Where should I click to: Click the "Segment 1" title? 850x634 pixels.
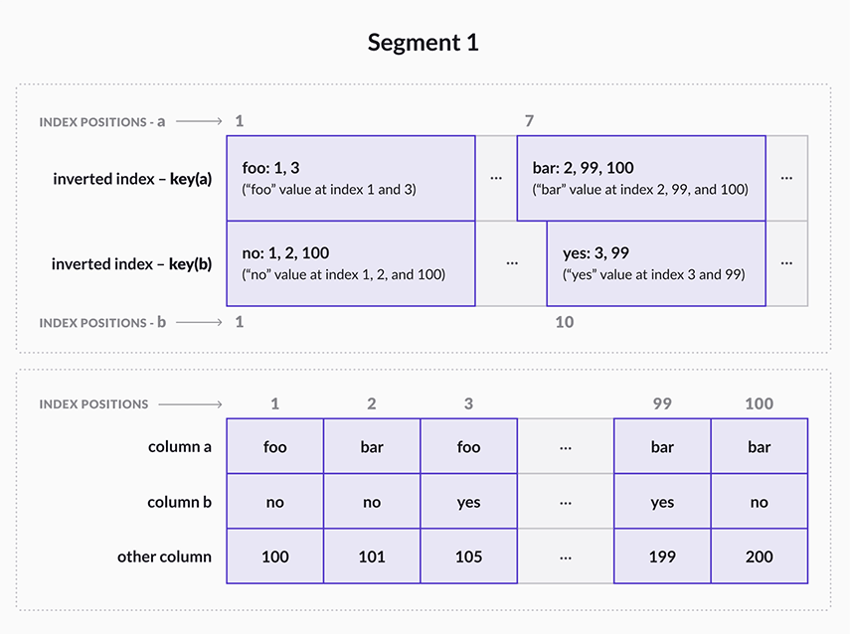pyautogui.click(x=423, y=43)
